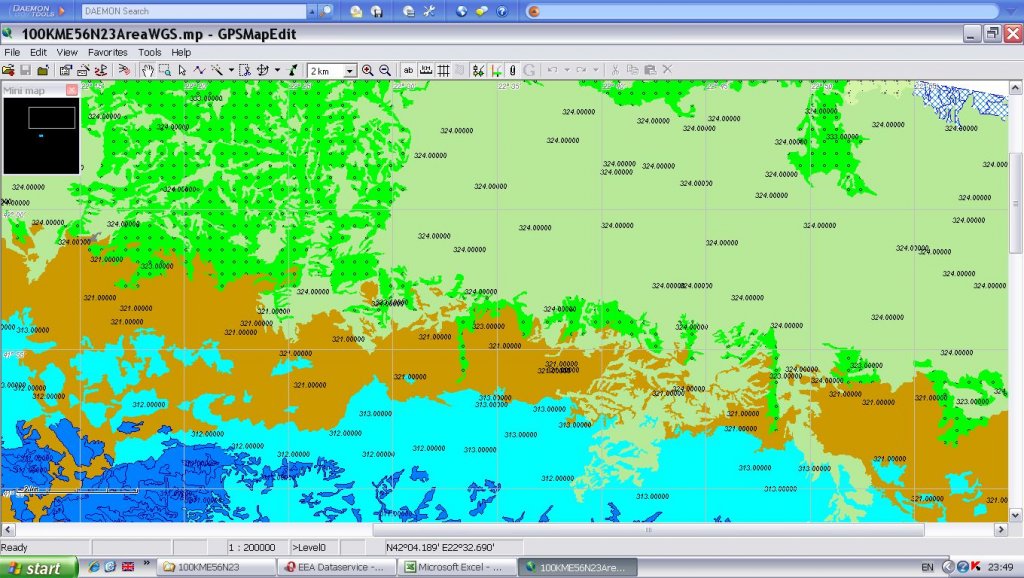Click the zoom out magnifier icon
The height and width of the screenshot is (578, 1024).
385,70
